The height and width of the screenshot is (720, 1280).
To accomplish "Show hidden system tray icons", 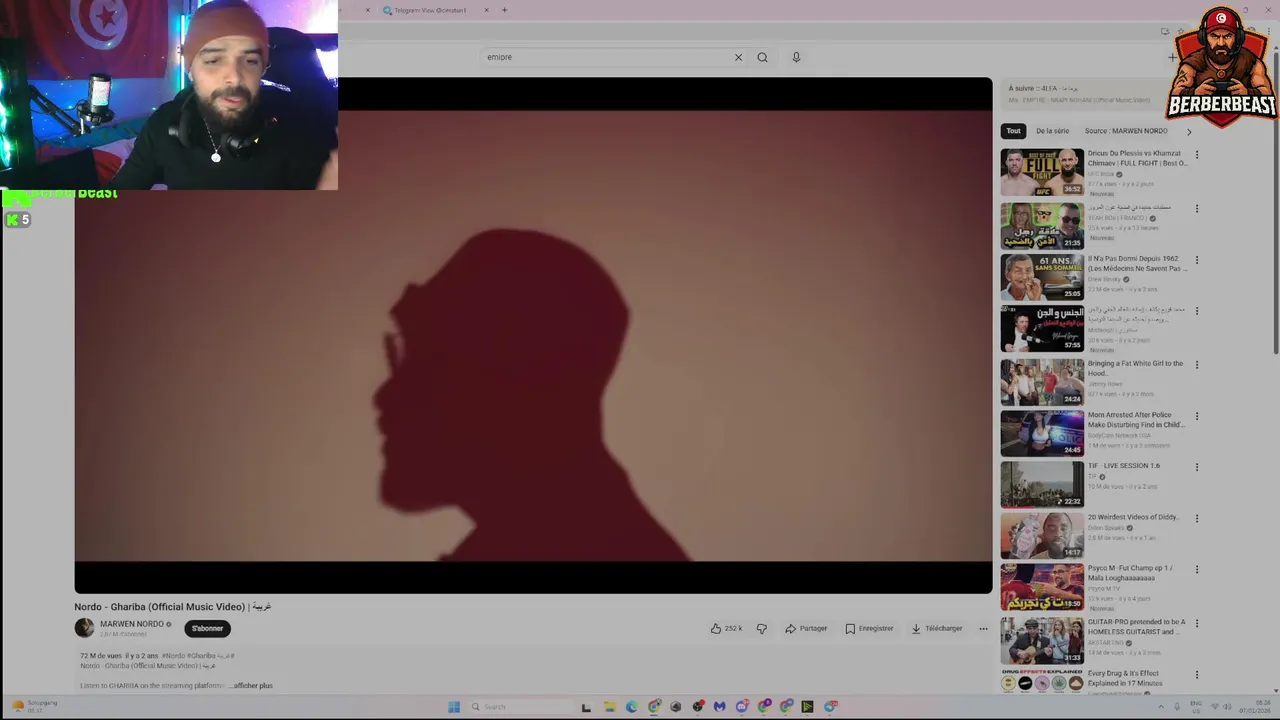I will tap(1162, 707).
